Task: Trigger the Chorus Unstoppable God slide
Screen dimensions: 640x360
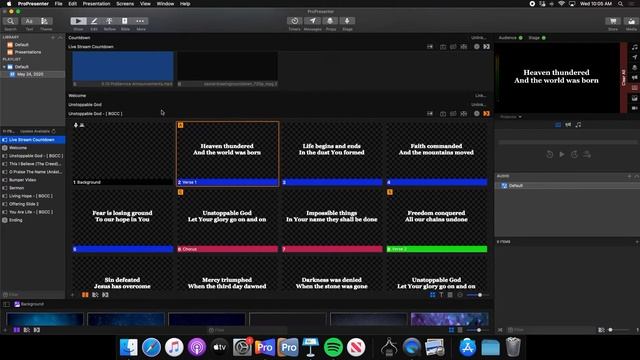Action: [x=228, y=220]
